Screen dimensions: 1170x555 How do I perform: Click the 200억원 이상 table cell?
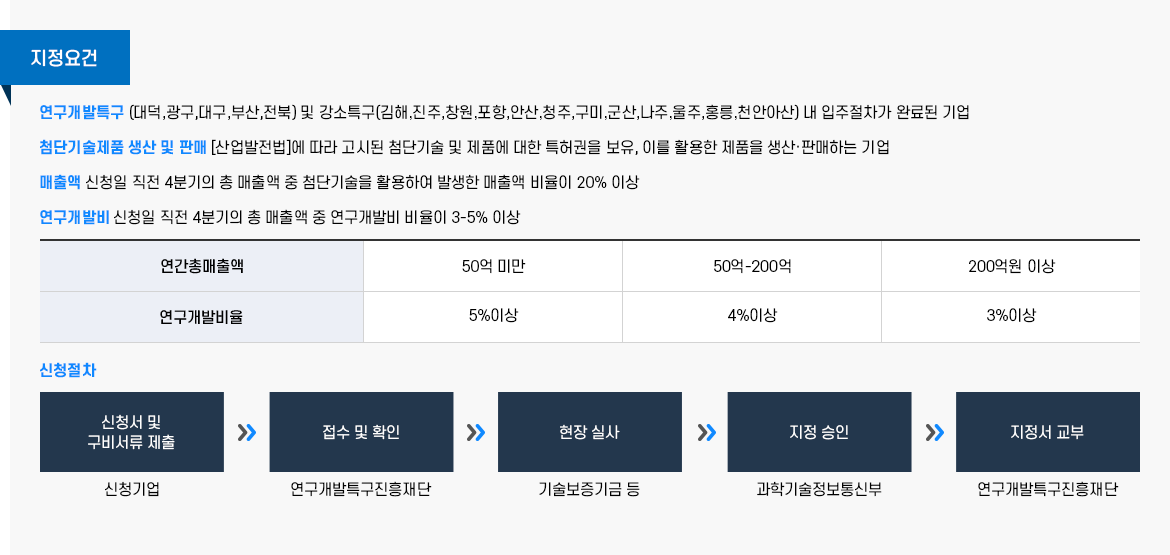(x=1011, y=266)
